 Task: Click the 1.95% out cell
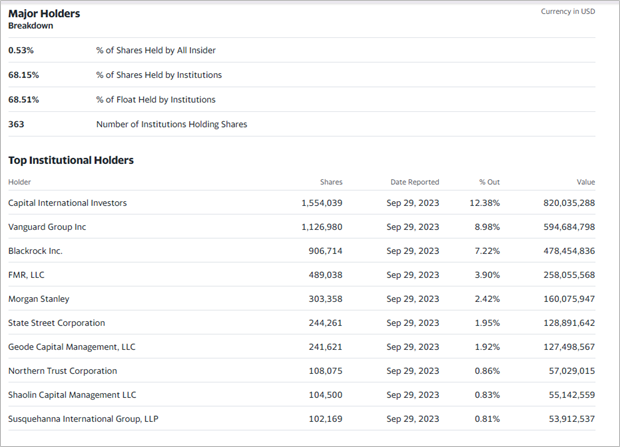[487, 323]
